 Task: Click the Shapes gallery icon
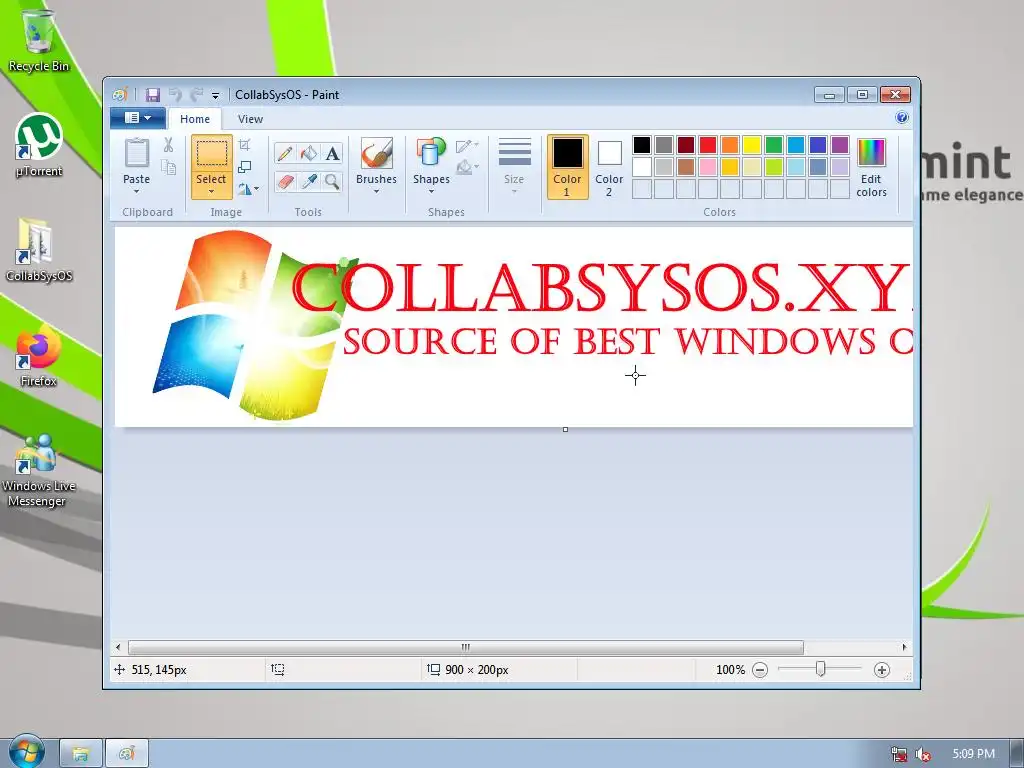coord(431,153)
